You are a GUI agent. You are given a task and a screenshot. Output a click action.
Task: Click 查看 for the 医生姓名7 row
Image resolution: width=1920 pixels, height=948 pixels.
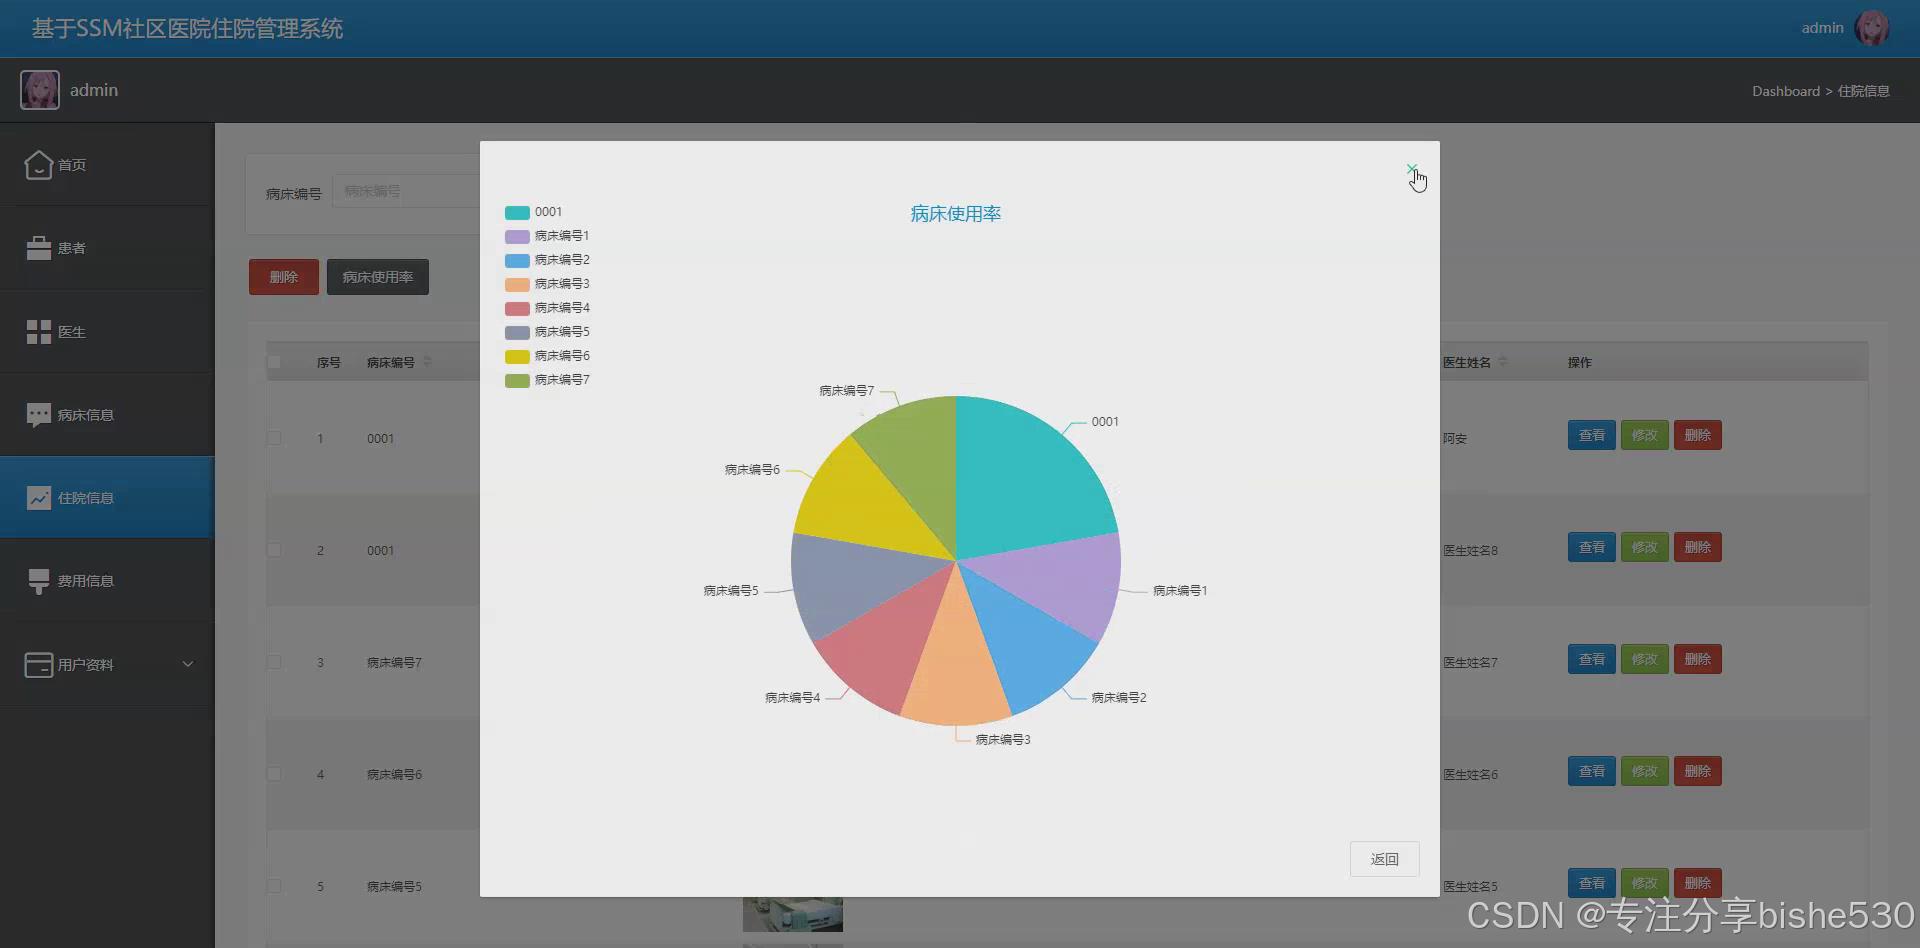click(1591, 659)
